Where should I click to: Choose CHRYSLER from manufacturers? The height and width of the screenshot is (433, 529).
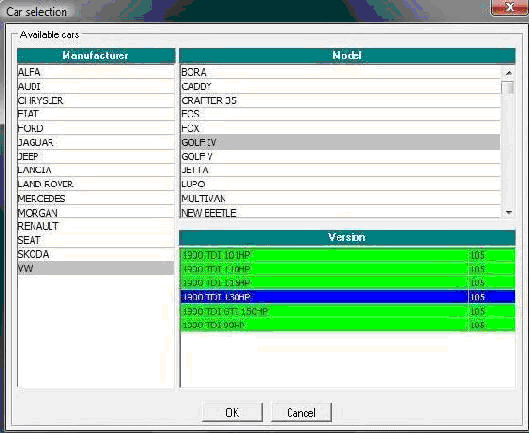pyautogui.click(x=96, y=101)
